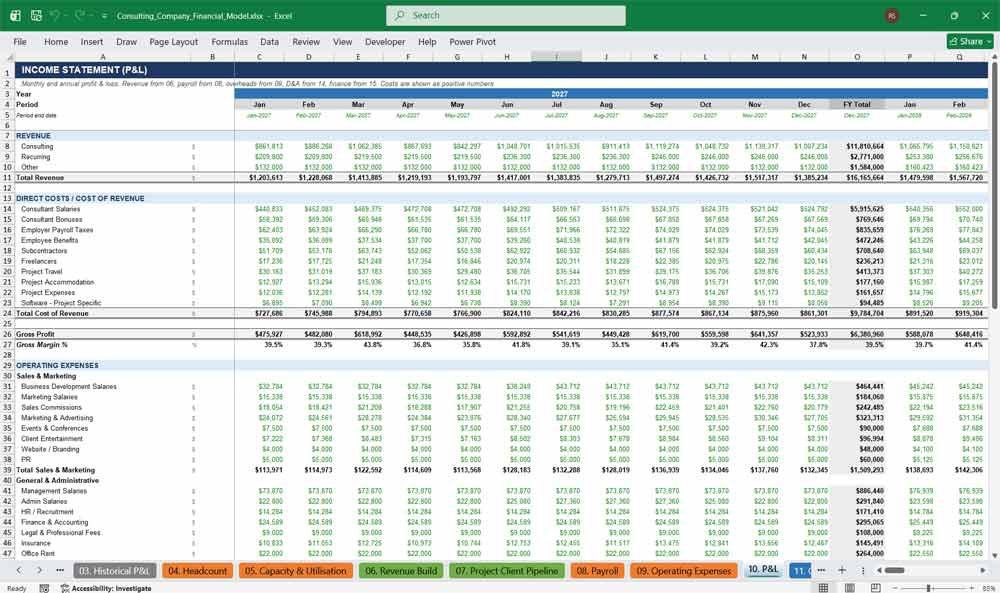Click the Gross Profit row label
This screenshot has width=1000, height=593.
35,334
